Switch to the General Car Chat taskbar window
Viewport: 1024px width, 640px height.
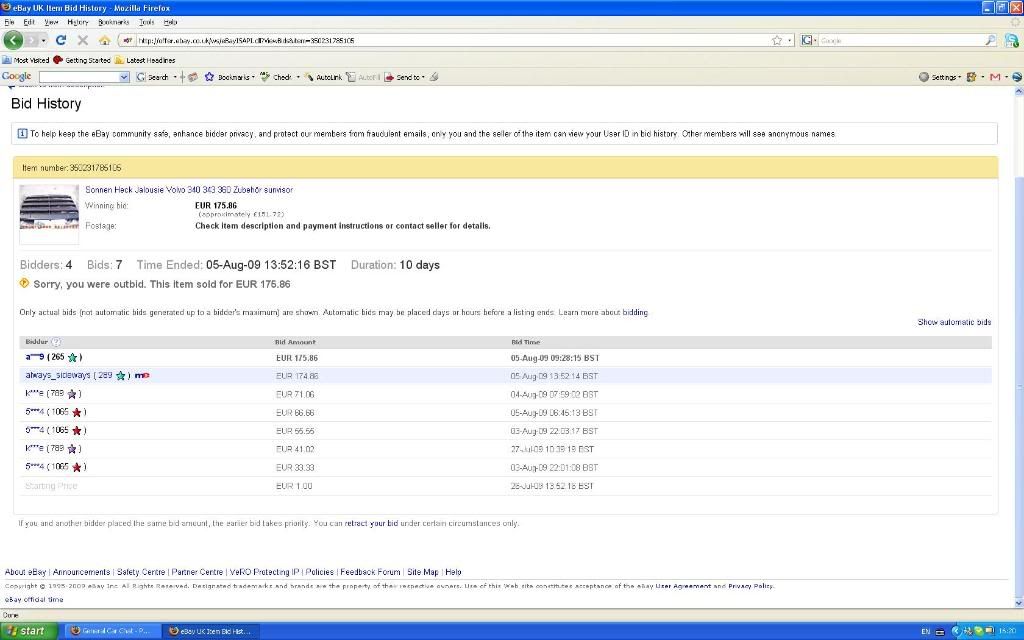coord(110,631)
